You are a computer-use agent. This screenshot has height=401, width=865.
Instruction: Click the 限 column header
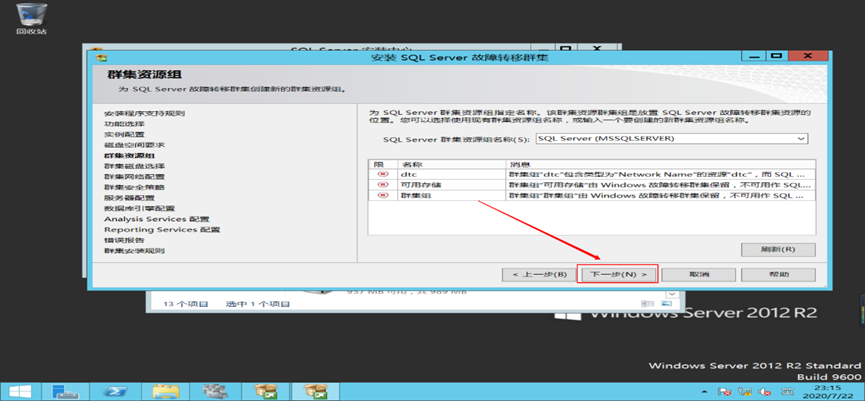tap(383, 164)
